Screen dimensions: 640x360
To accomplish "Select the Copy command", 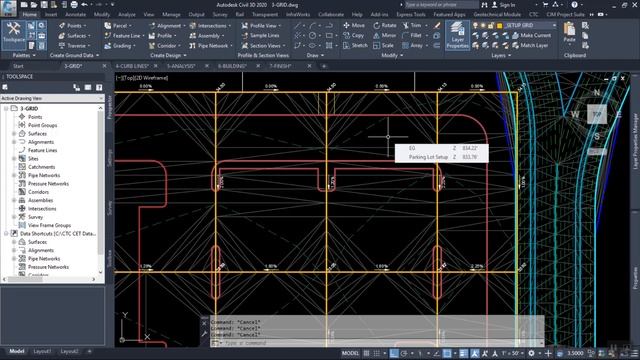I will click(353, 36).
